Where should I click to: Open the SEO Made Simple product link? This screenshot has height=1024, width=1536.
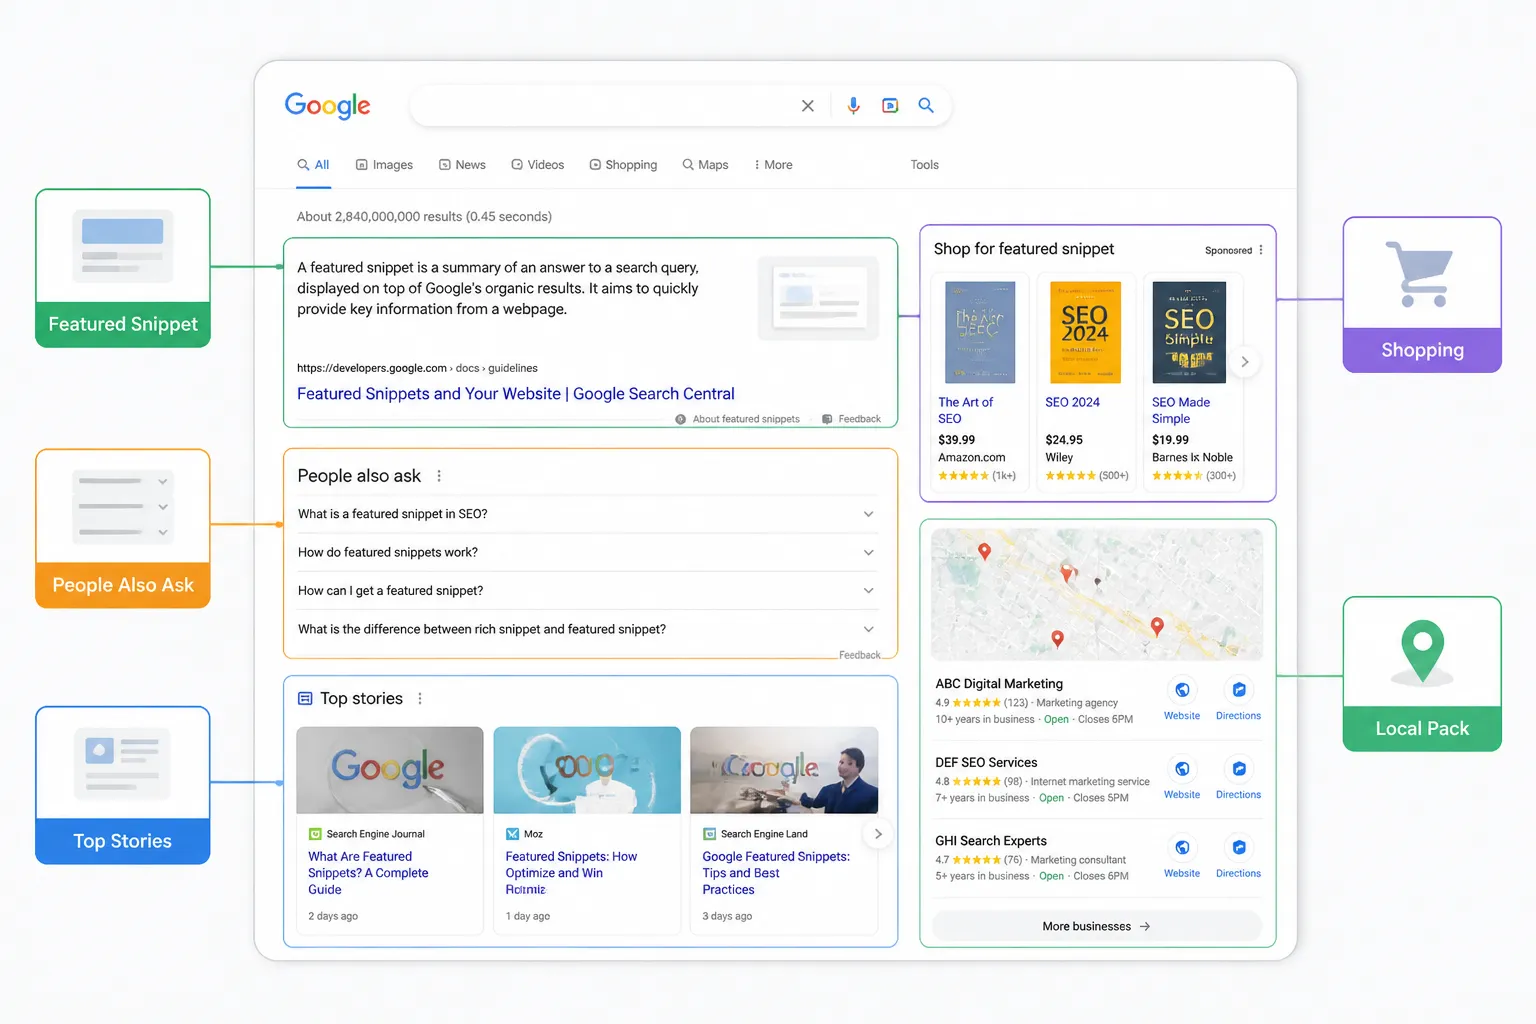(x=1180, y=410)
